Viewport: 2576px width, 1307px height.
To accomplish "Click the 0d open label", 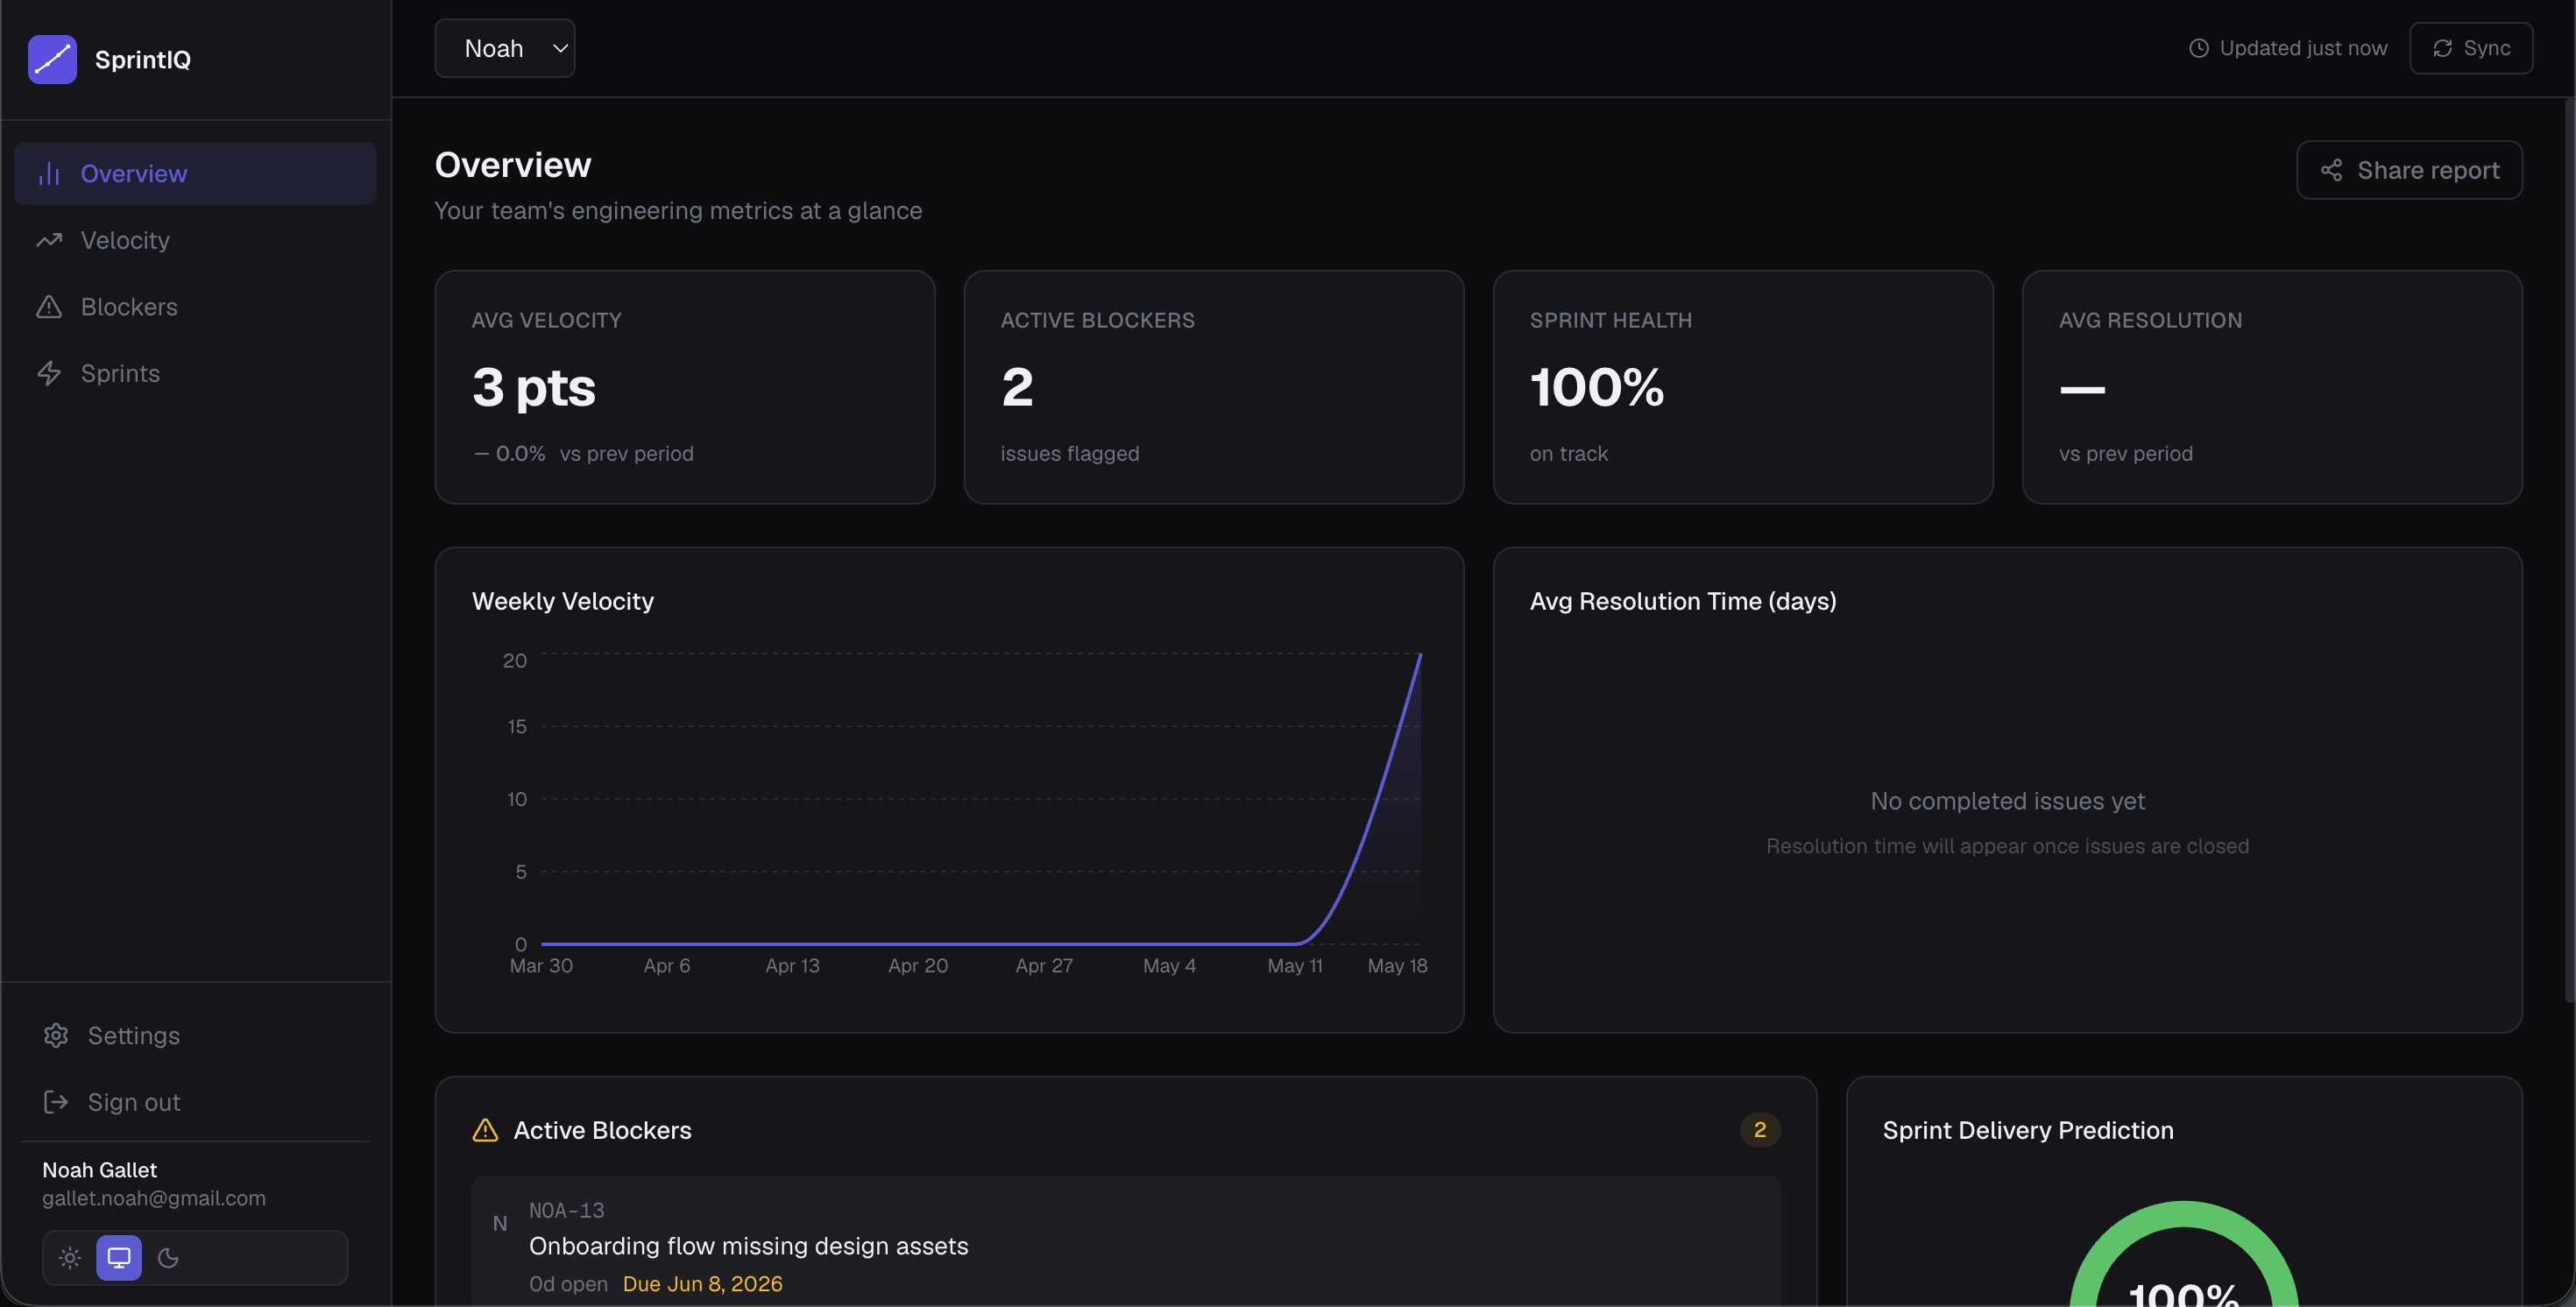I will (x=568, y=1284).
